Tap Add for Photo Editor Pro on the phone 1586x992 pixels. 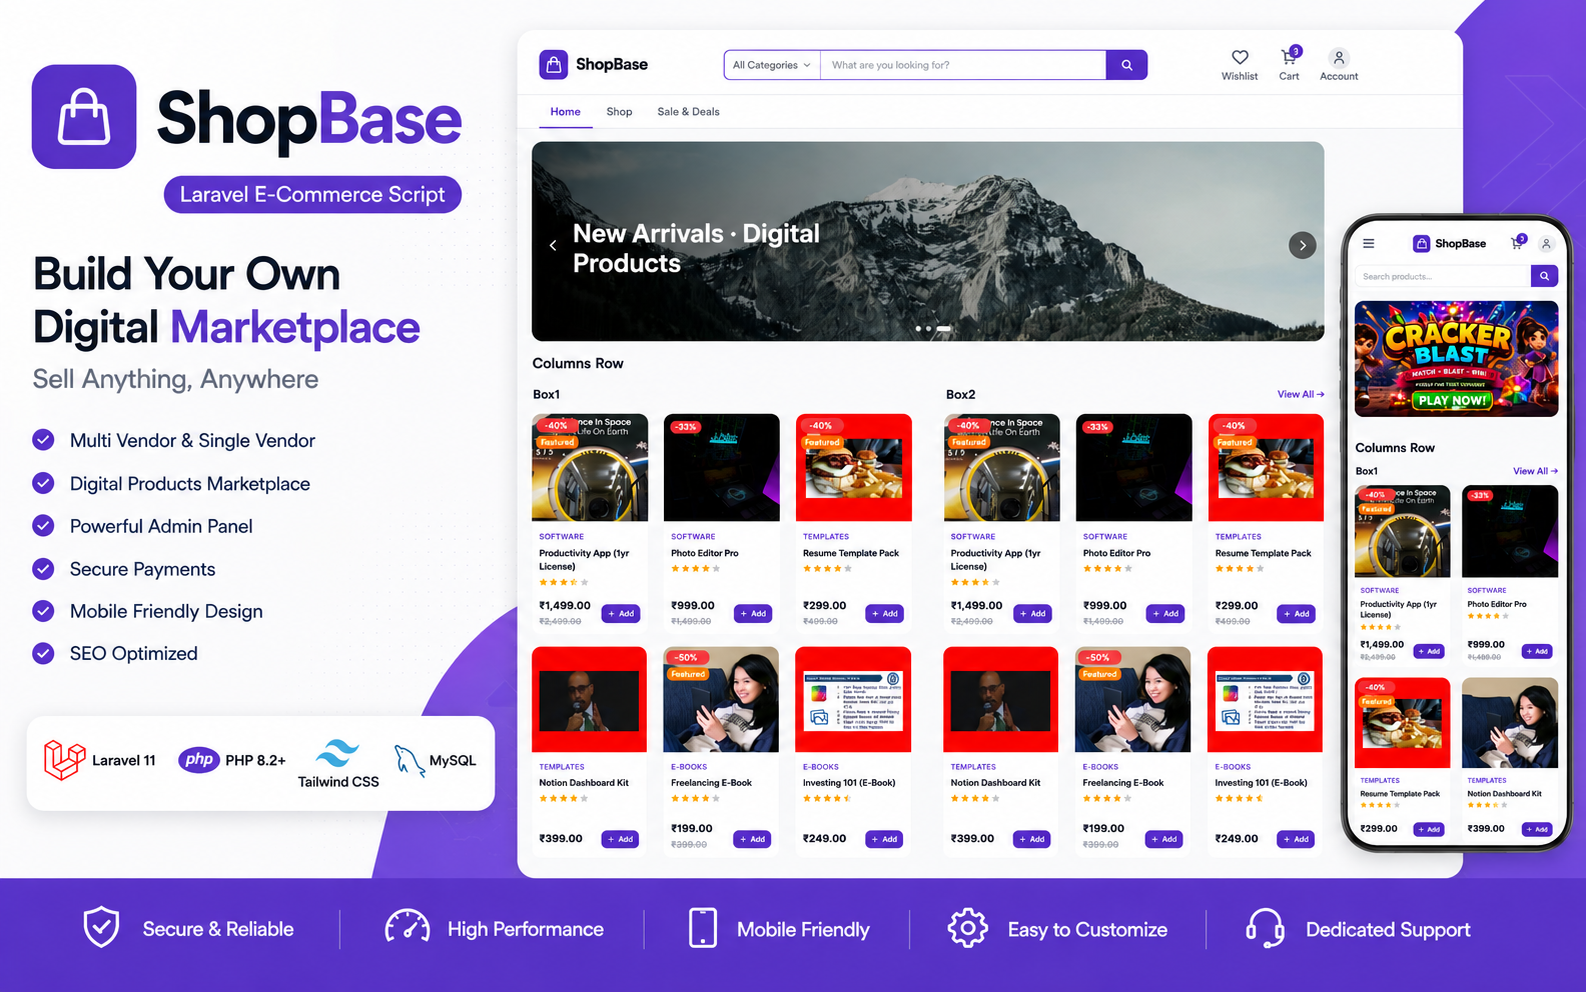click(x=1537, y=651)
